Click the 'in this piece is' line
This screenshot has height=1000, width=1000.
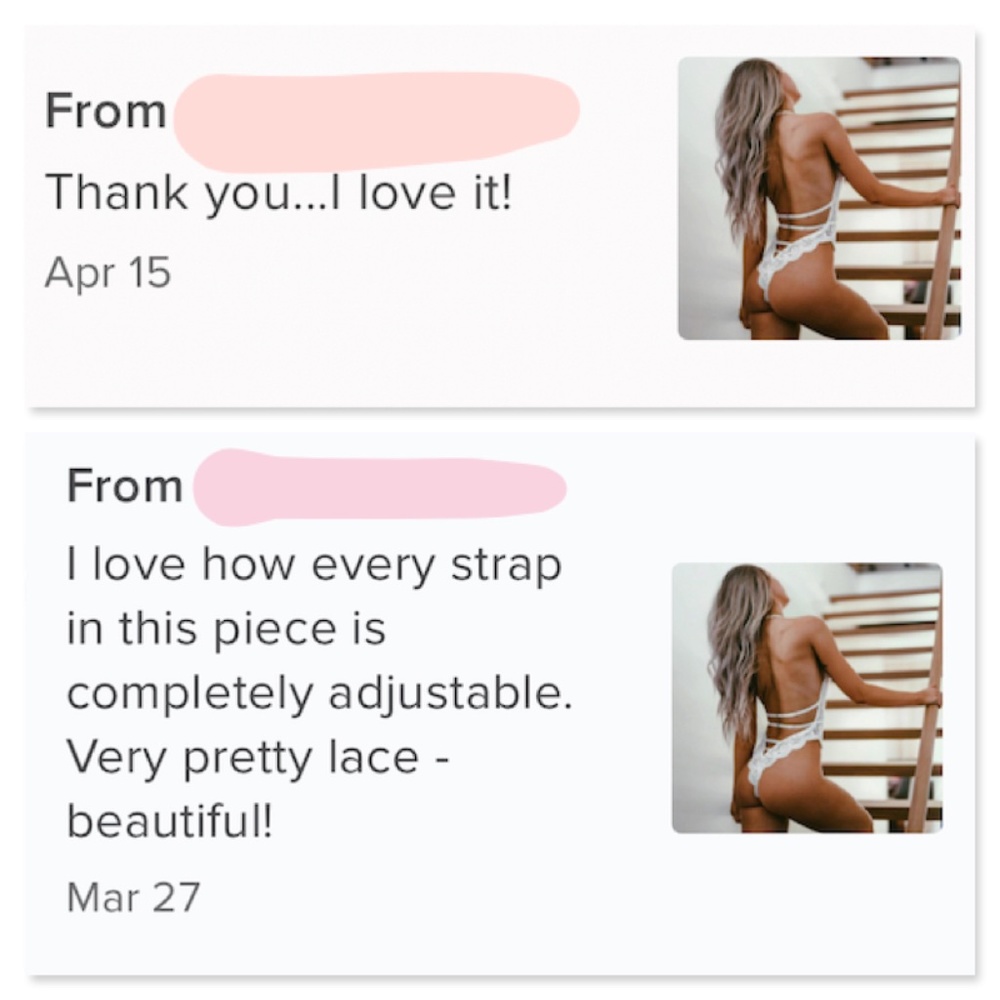[226, 630]
